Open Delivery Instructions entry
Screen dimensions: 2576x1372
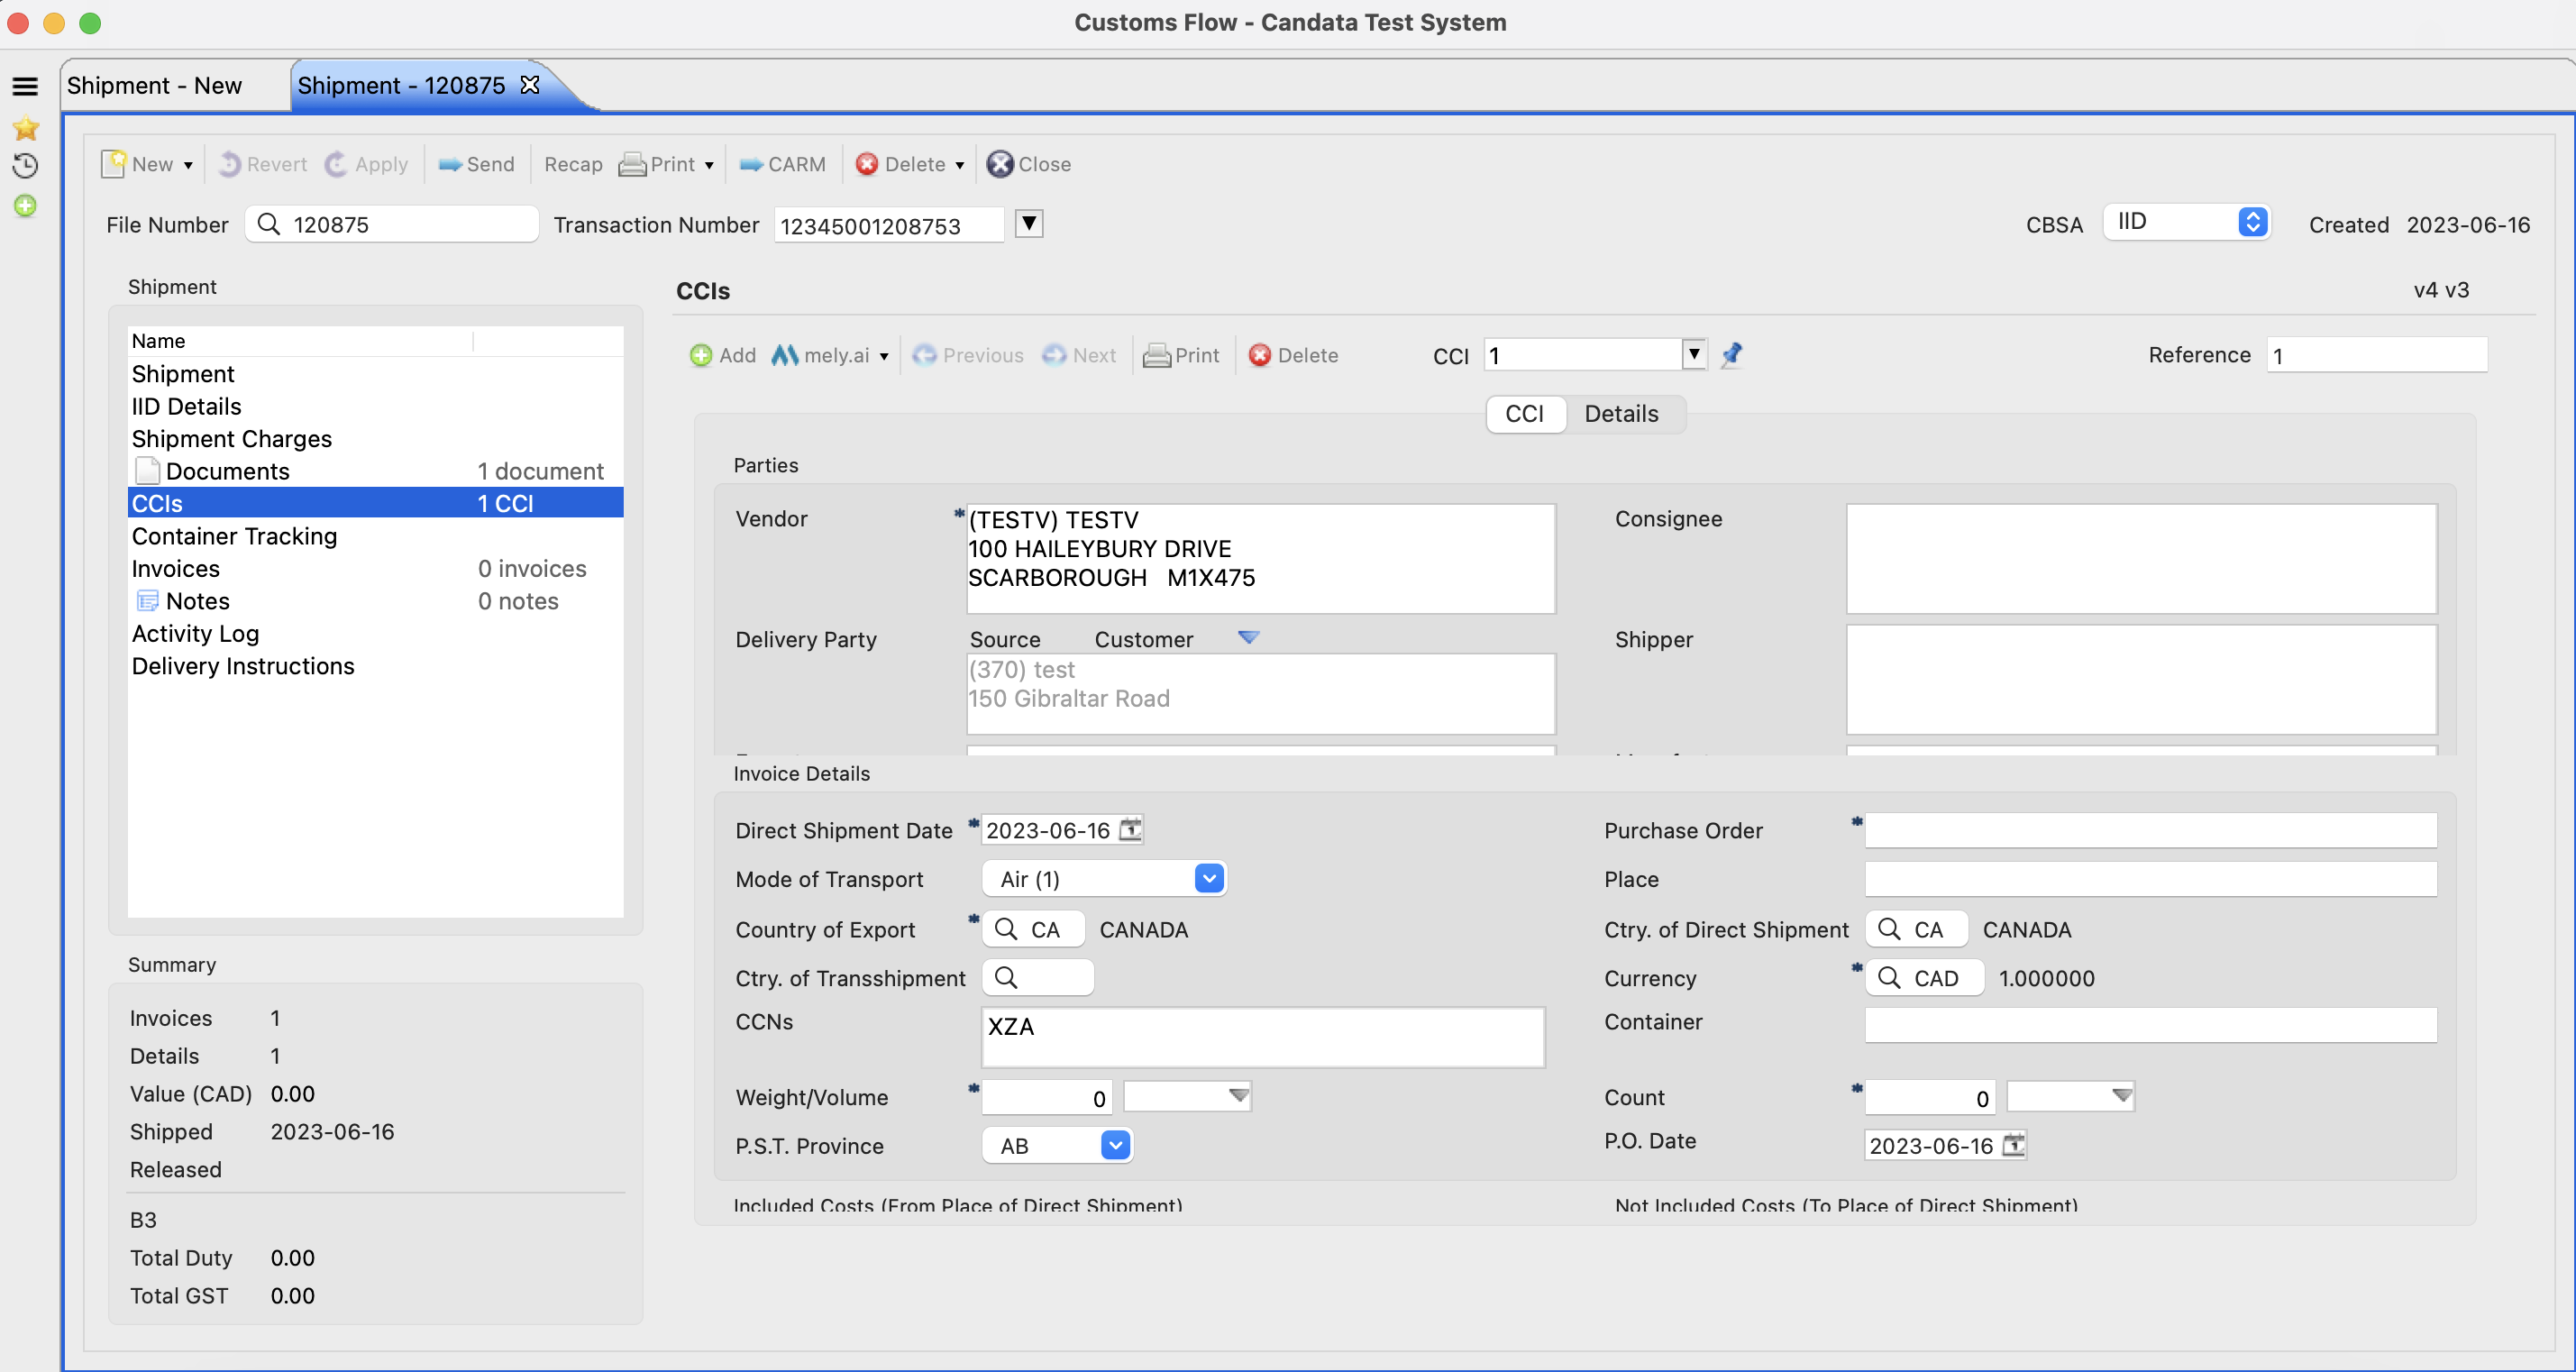(x=375, y=666)
